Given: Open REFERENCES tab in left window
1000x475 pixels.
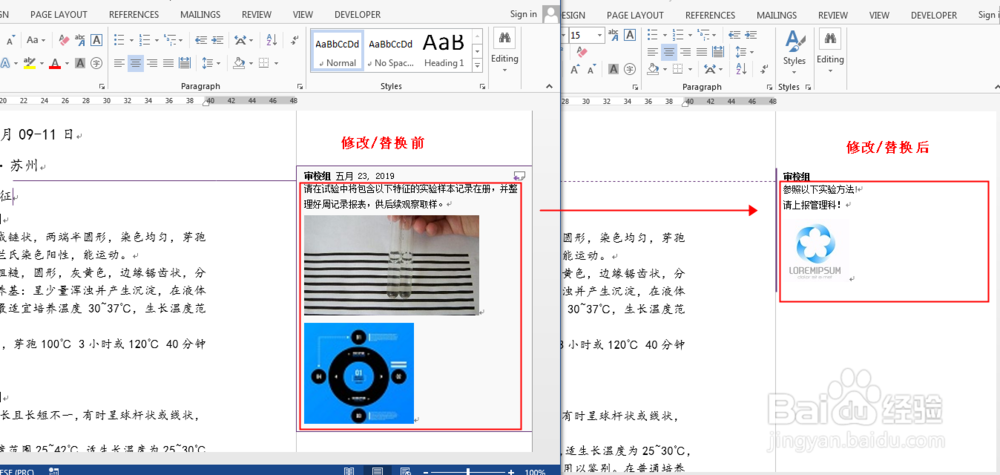Looking at the screenshot, I should pos(134,14).
